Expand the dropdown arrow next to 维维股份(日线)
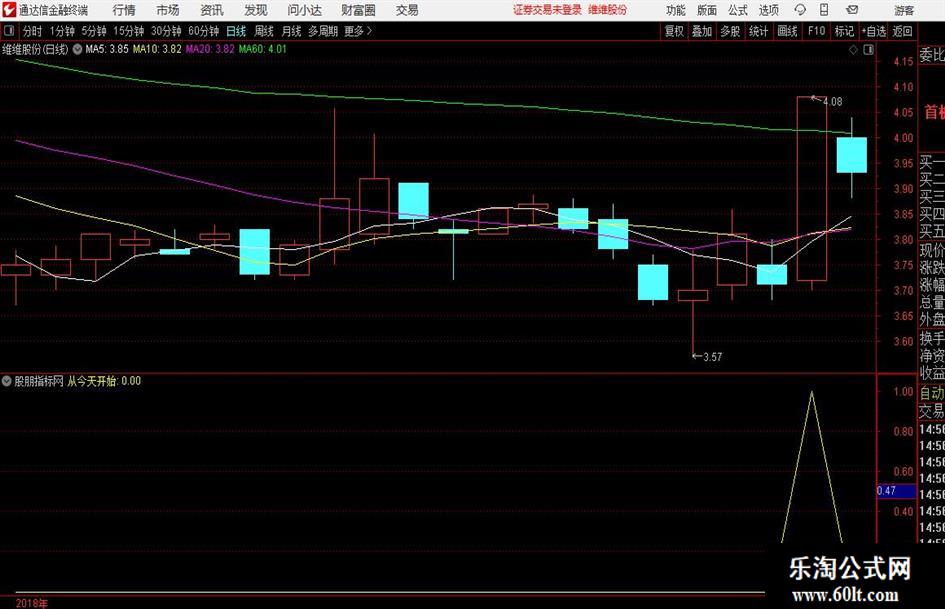The height and width of the screenshot is (609, 945). click(77, 49)
